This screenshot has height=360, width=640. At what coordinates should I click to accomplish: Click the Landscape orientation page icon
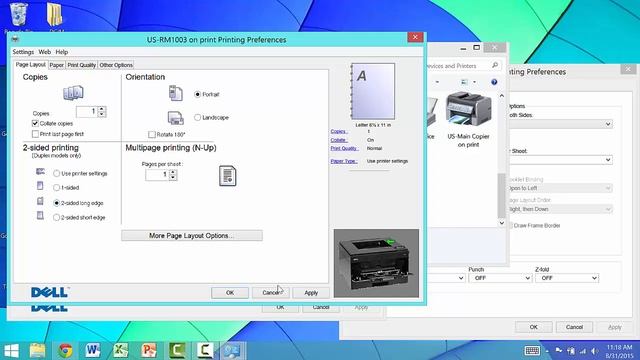click(176, 118)
